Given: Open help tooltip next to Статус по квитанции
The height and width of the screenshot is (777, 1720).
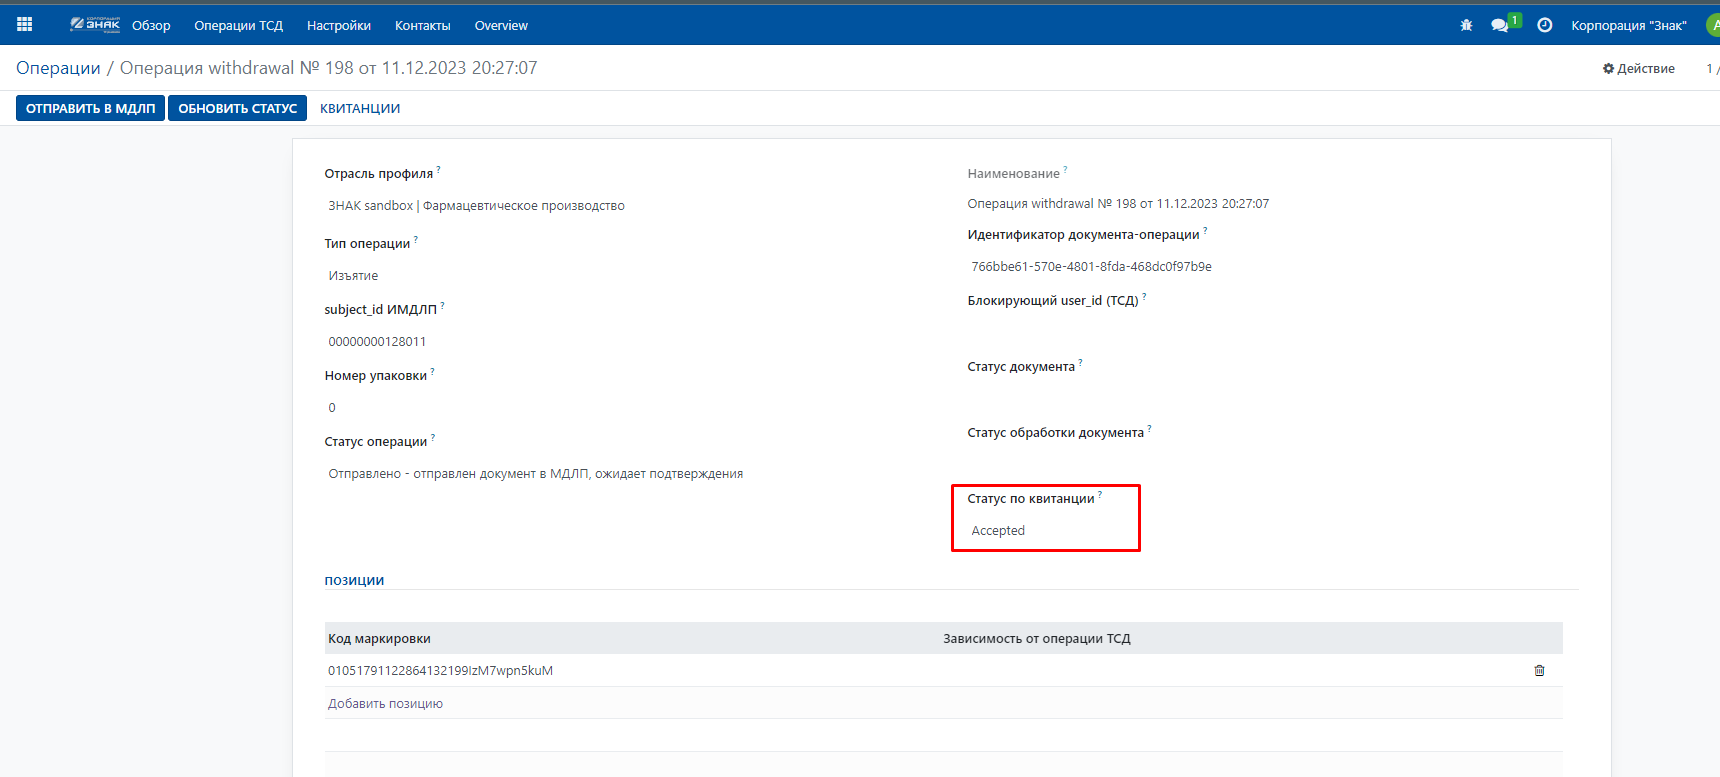Looking at the screenshot, I should (1100, 495).
